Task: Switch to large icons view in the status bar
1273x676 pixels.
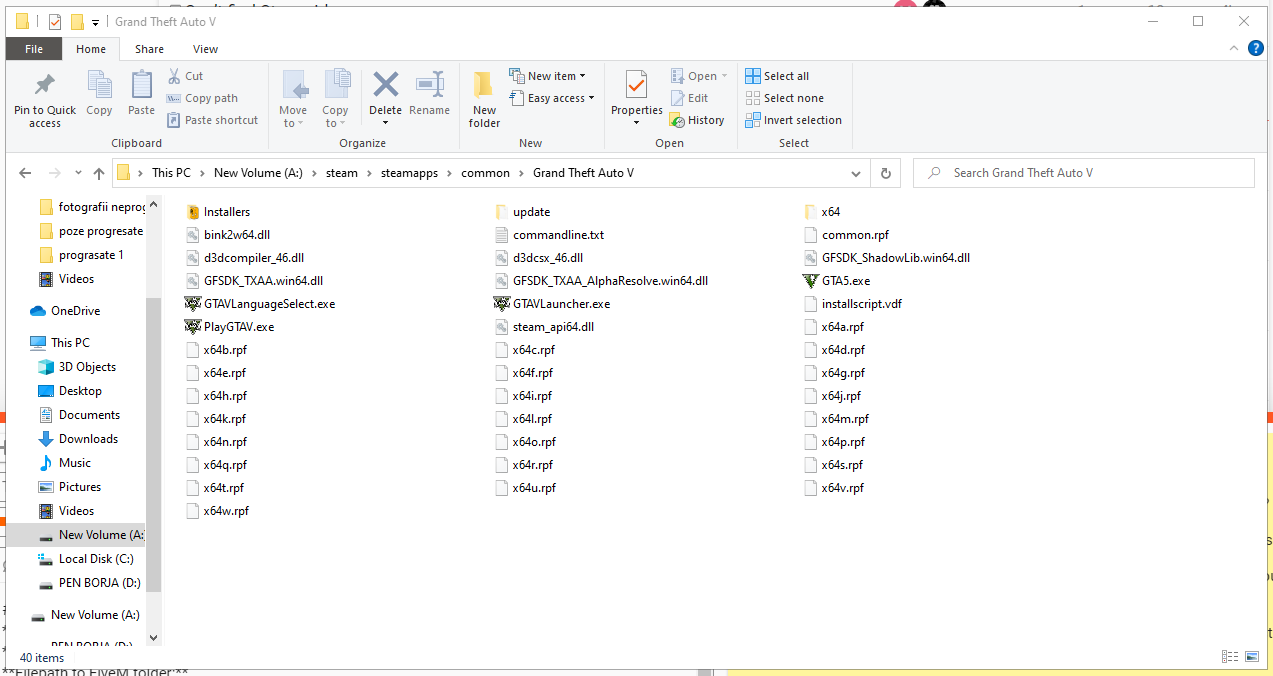Action: (1251, 657)
